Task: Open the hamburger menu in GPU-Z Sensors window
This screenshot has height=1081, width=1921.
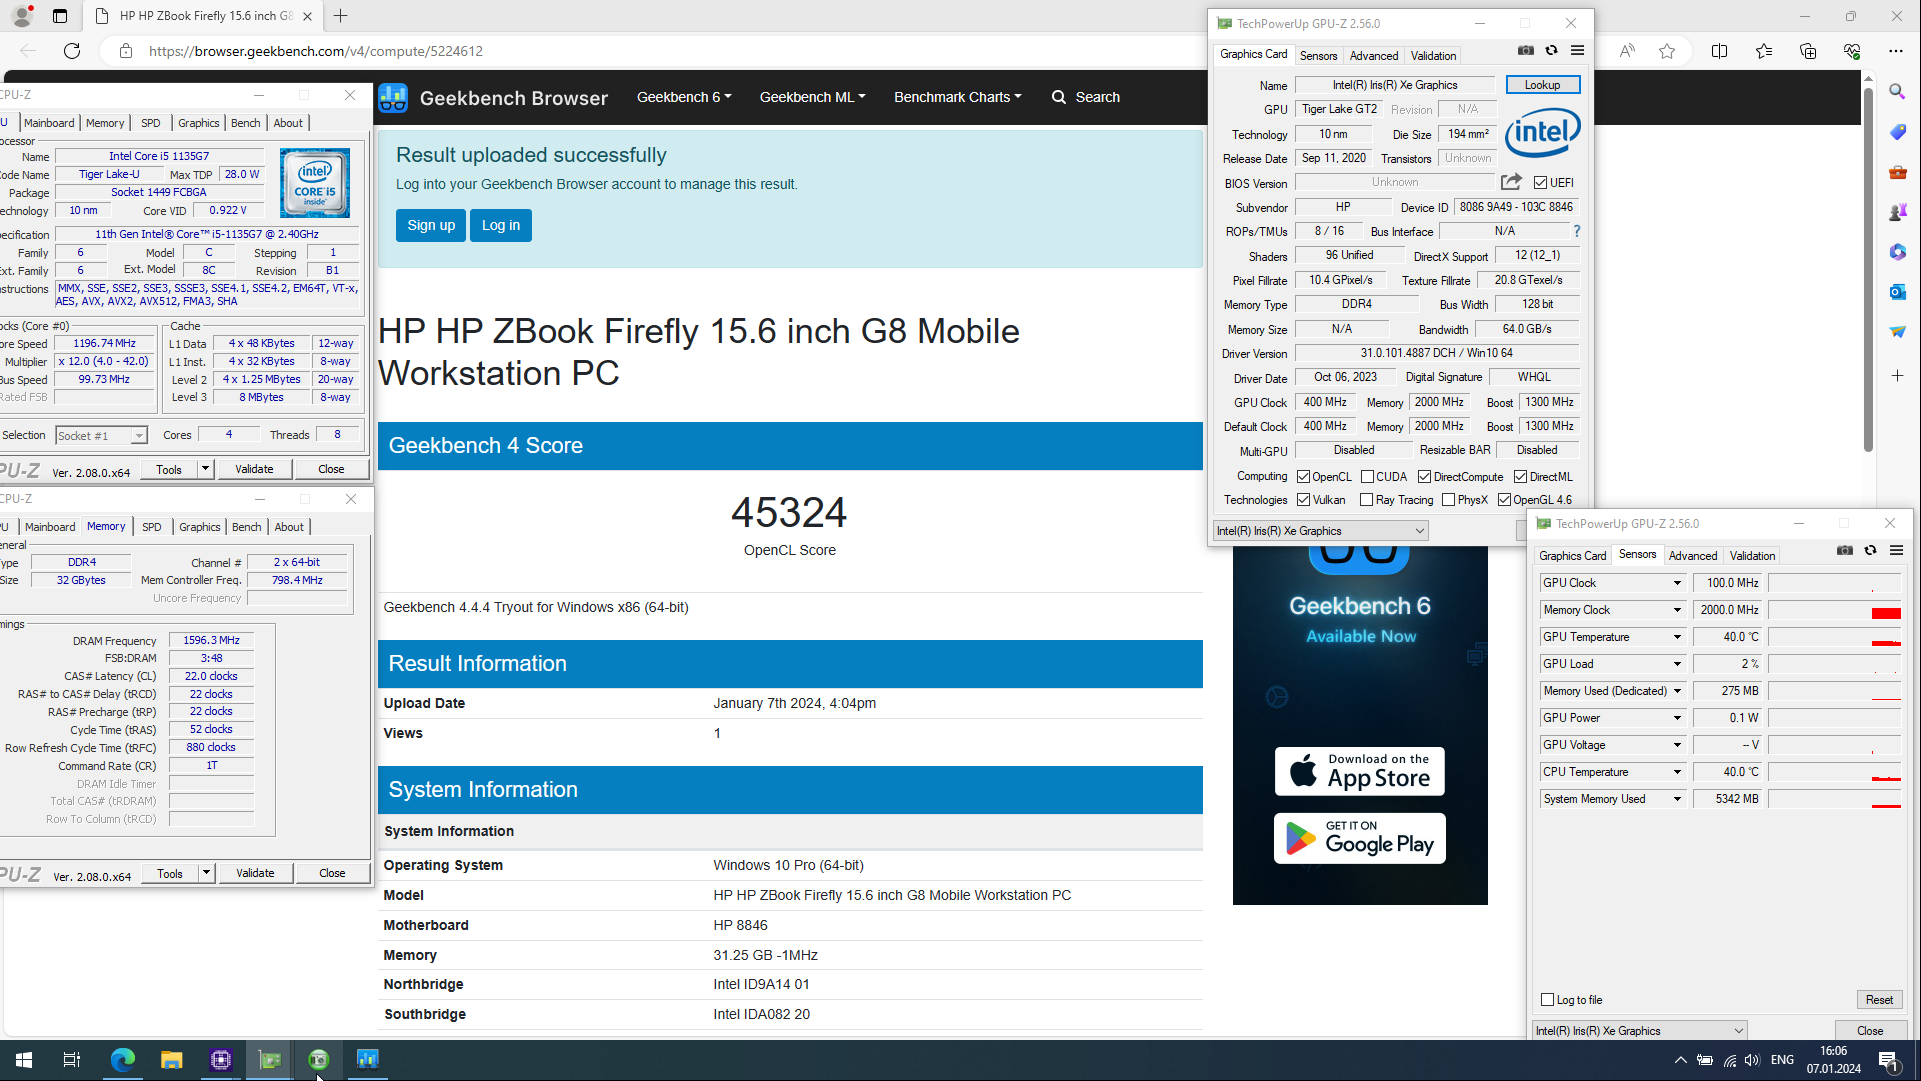Action: (1896, 551)
